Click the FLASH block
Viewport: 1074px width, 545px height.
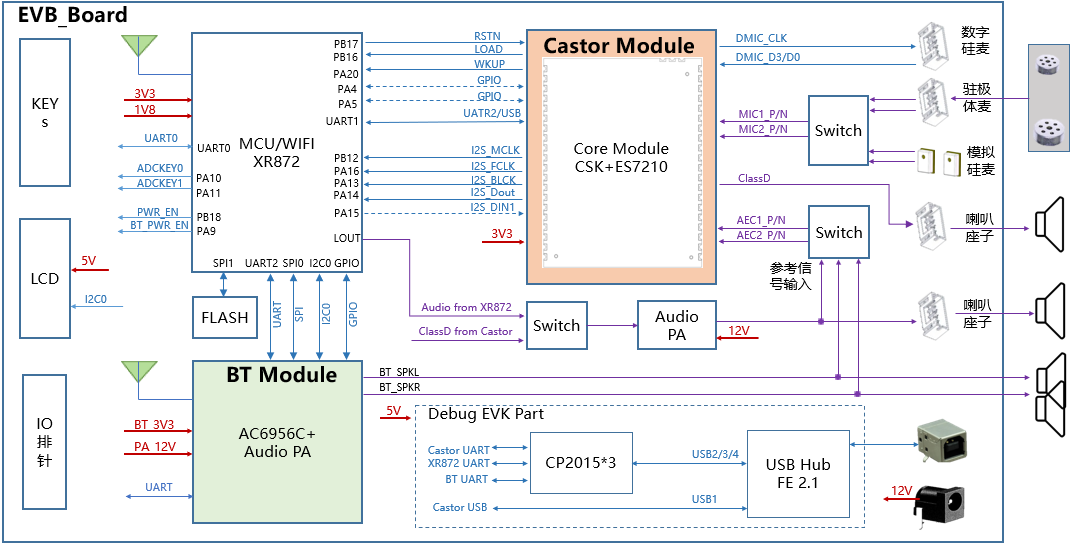pyautogui.click(x=225, y=318)
